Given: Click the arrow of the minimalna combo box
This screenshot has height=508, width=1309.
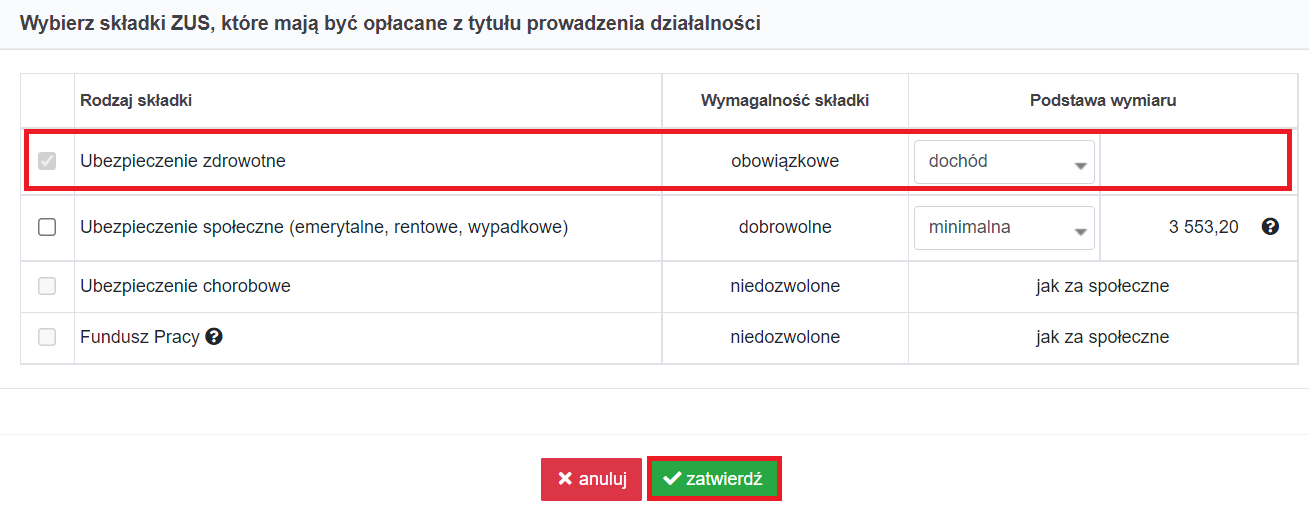Looking at the screenshot, I should click(x=1080, y=232).
